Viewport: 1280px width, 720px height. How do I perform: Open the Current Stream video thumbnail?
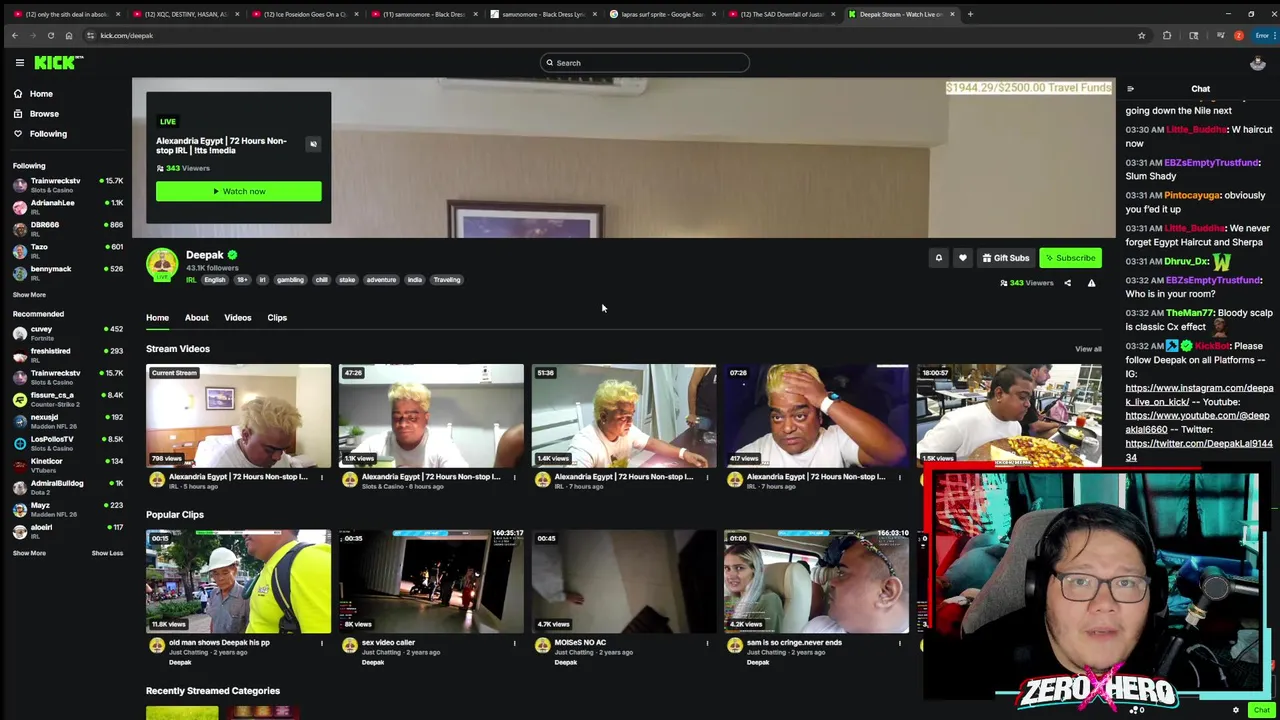tap(238, 416)
